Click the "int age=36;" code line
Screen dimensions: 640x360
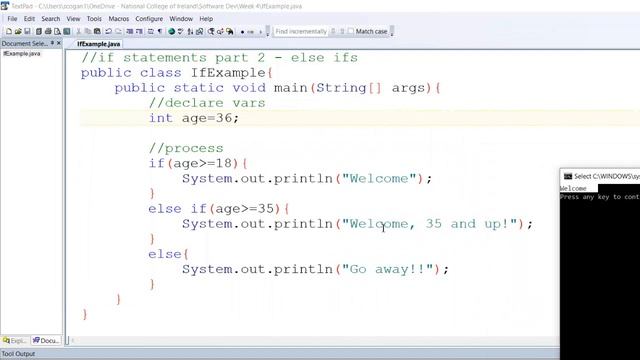click(193, 118)
